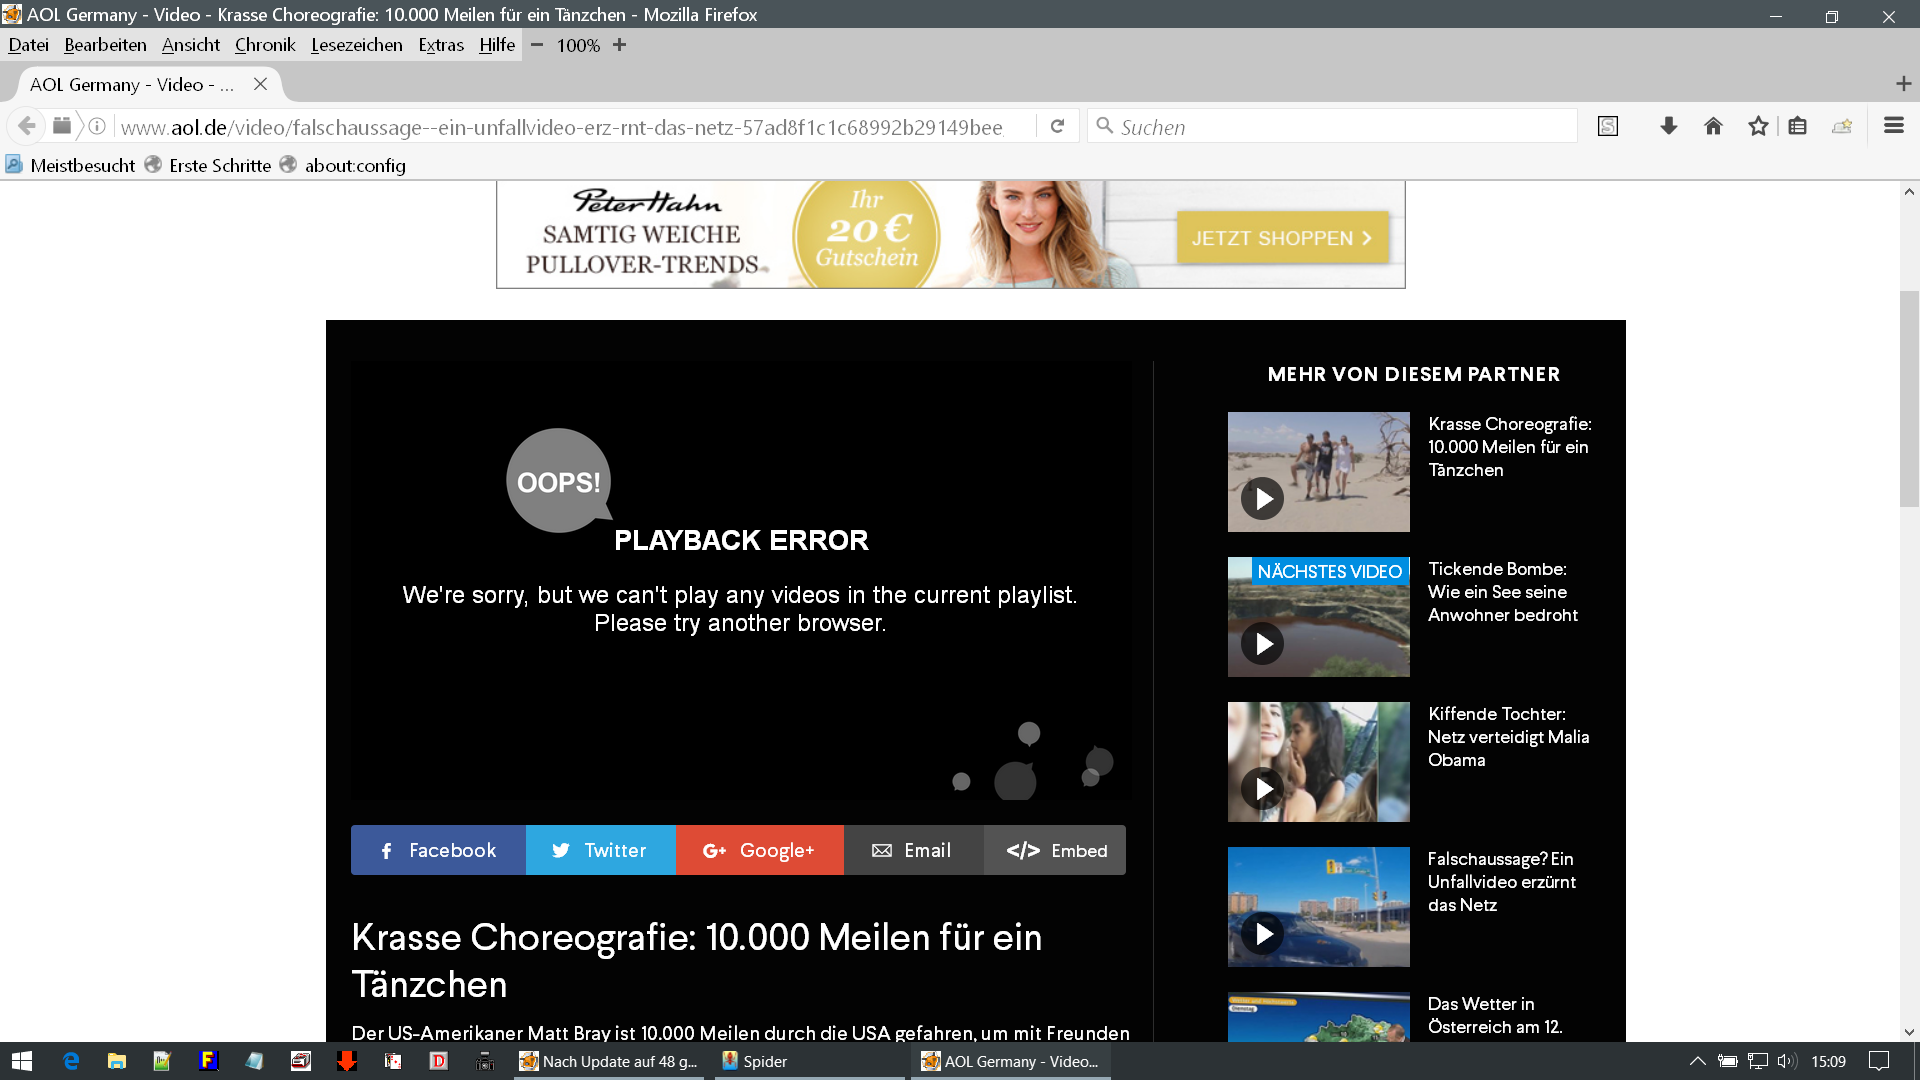Share video on Facebook
This screenshot has width=1920, height=1080.
tap(438, 850)
